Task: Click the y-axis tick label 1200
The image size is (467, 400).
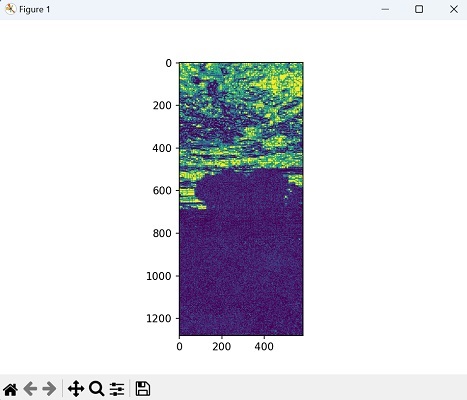Action: click(159, 319)
